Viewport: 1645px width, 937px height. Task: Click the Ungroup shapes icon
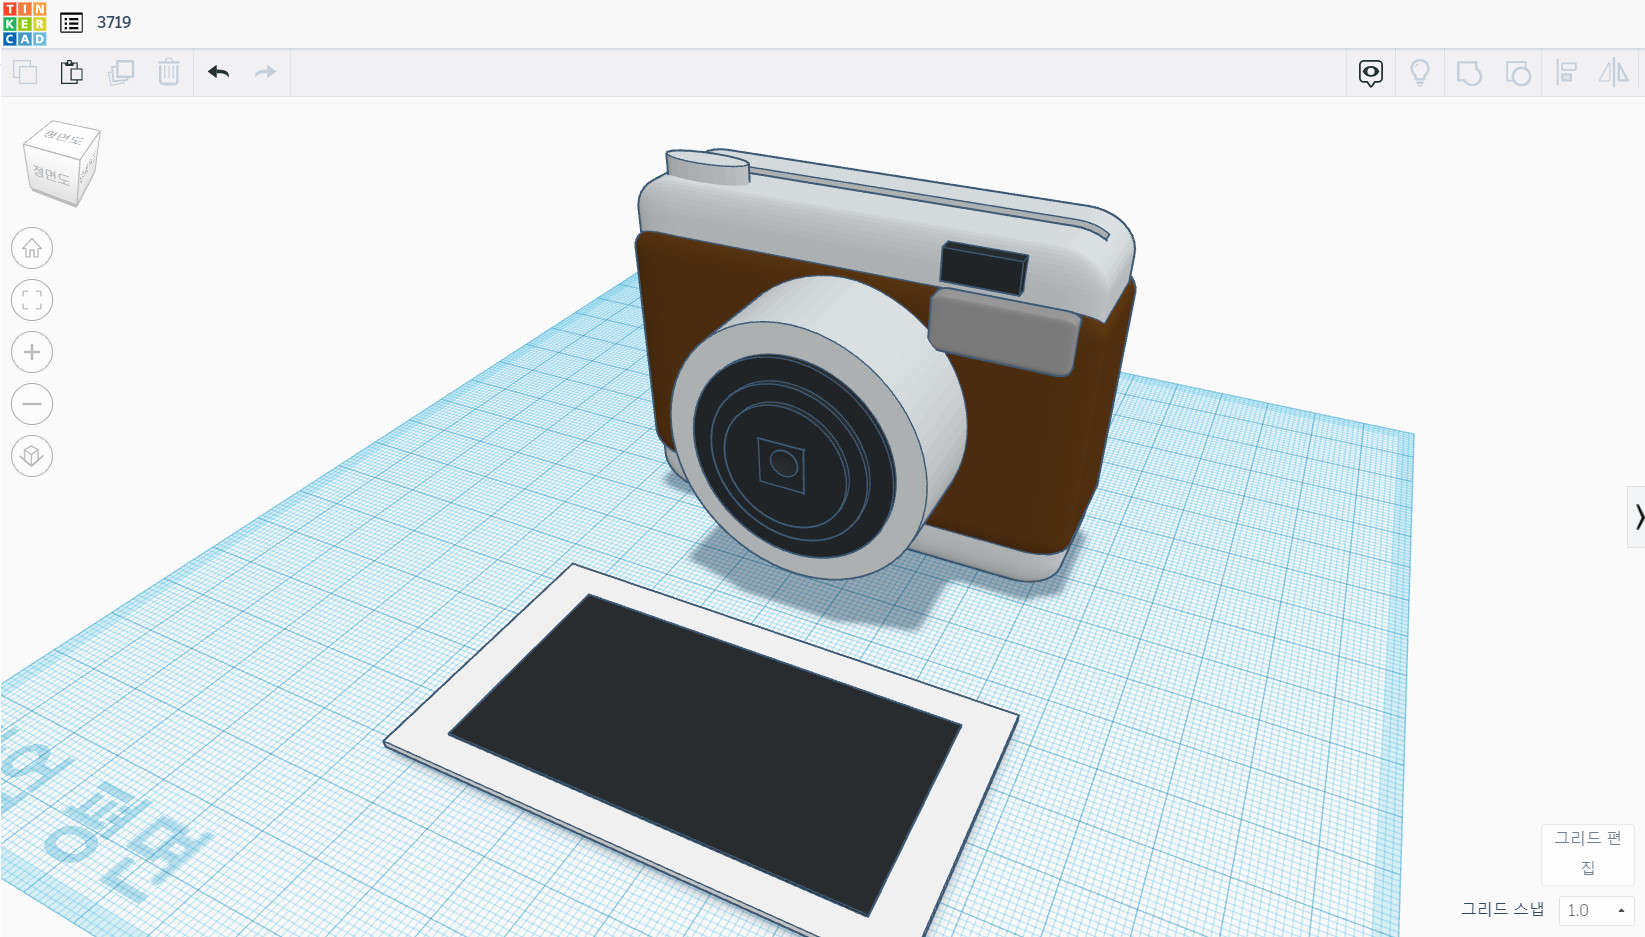[1518, 73]
